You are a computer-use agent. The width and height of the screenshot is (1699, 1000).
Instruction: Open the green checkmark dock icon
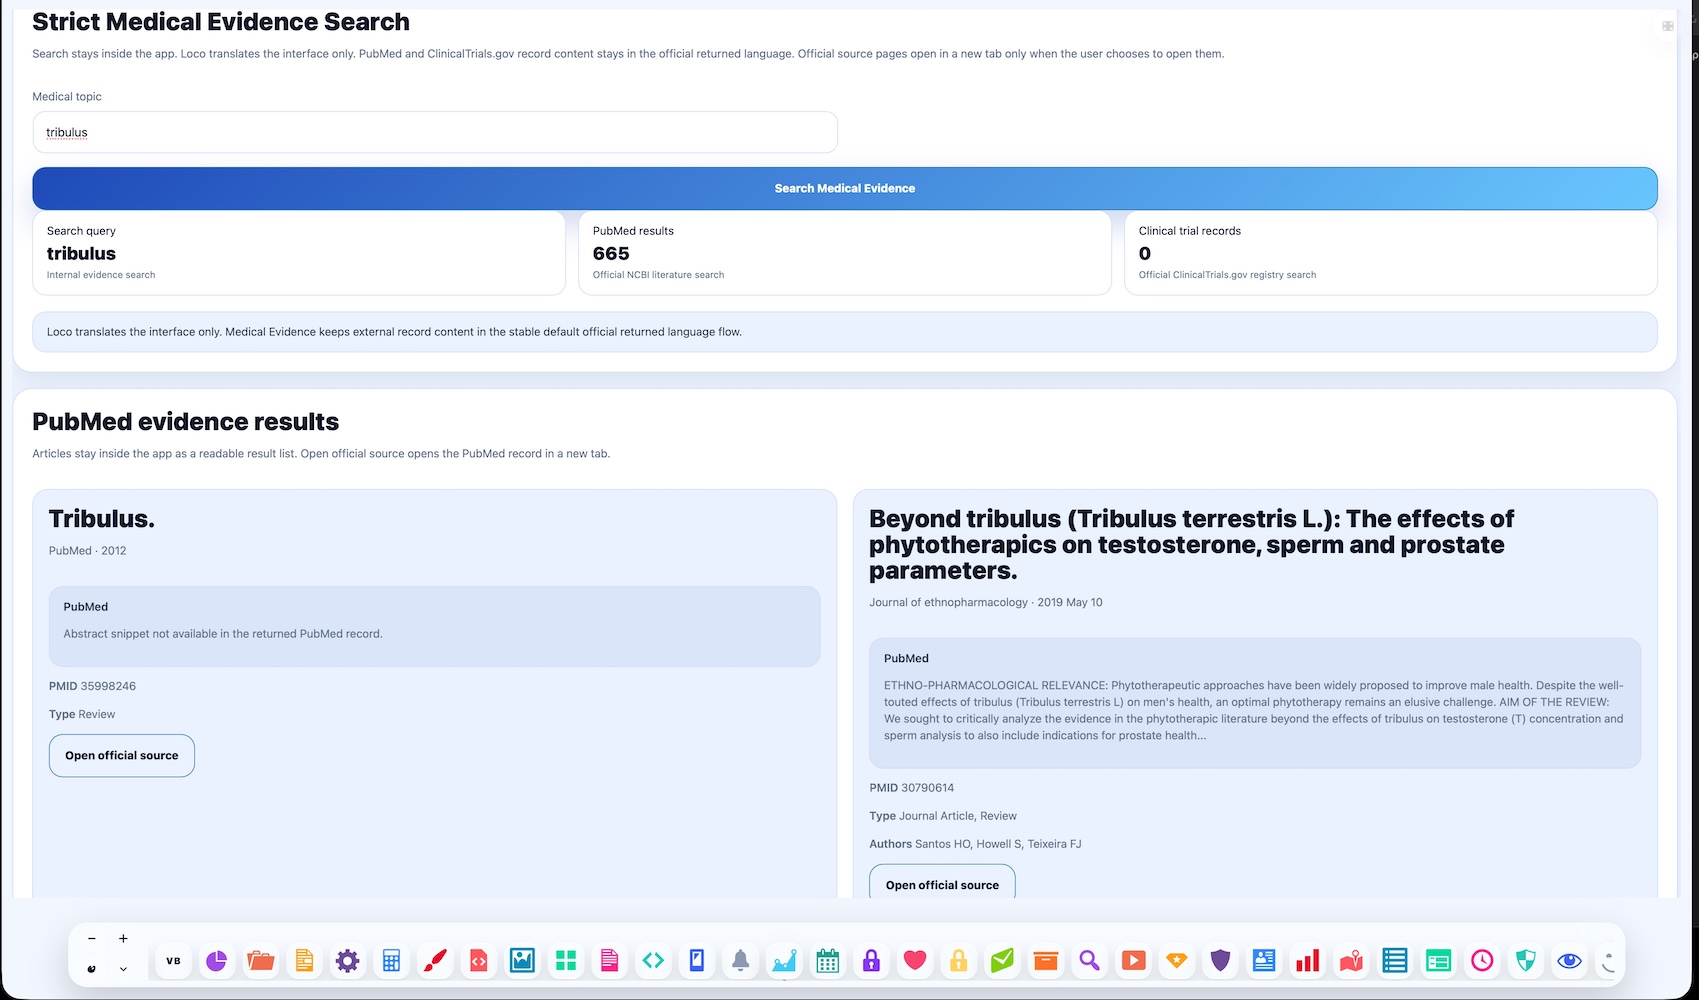[x=1002, y=961]
